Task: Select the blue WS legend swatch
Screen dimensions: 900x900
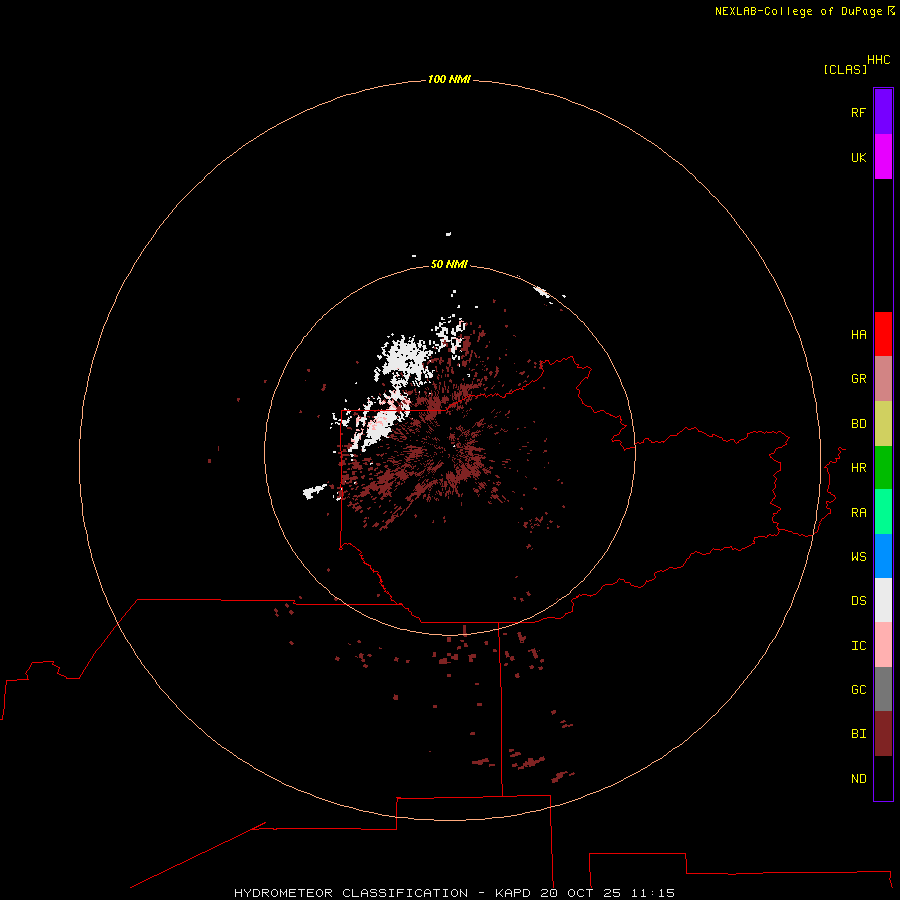Action: point(883,556)
